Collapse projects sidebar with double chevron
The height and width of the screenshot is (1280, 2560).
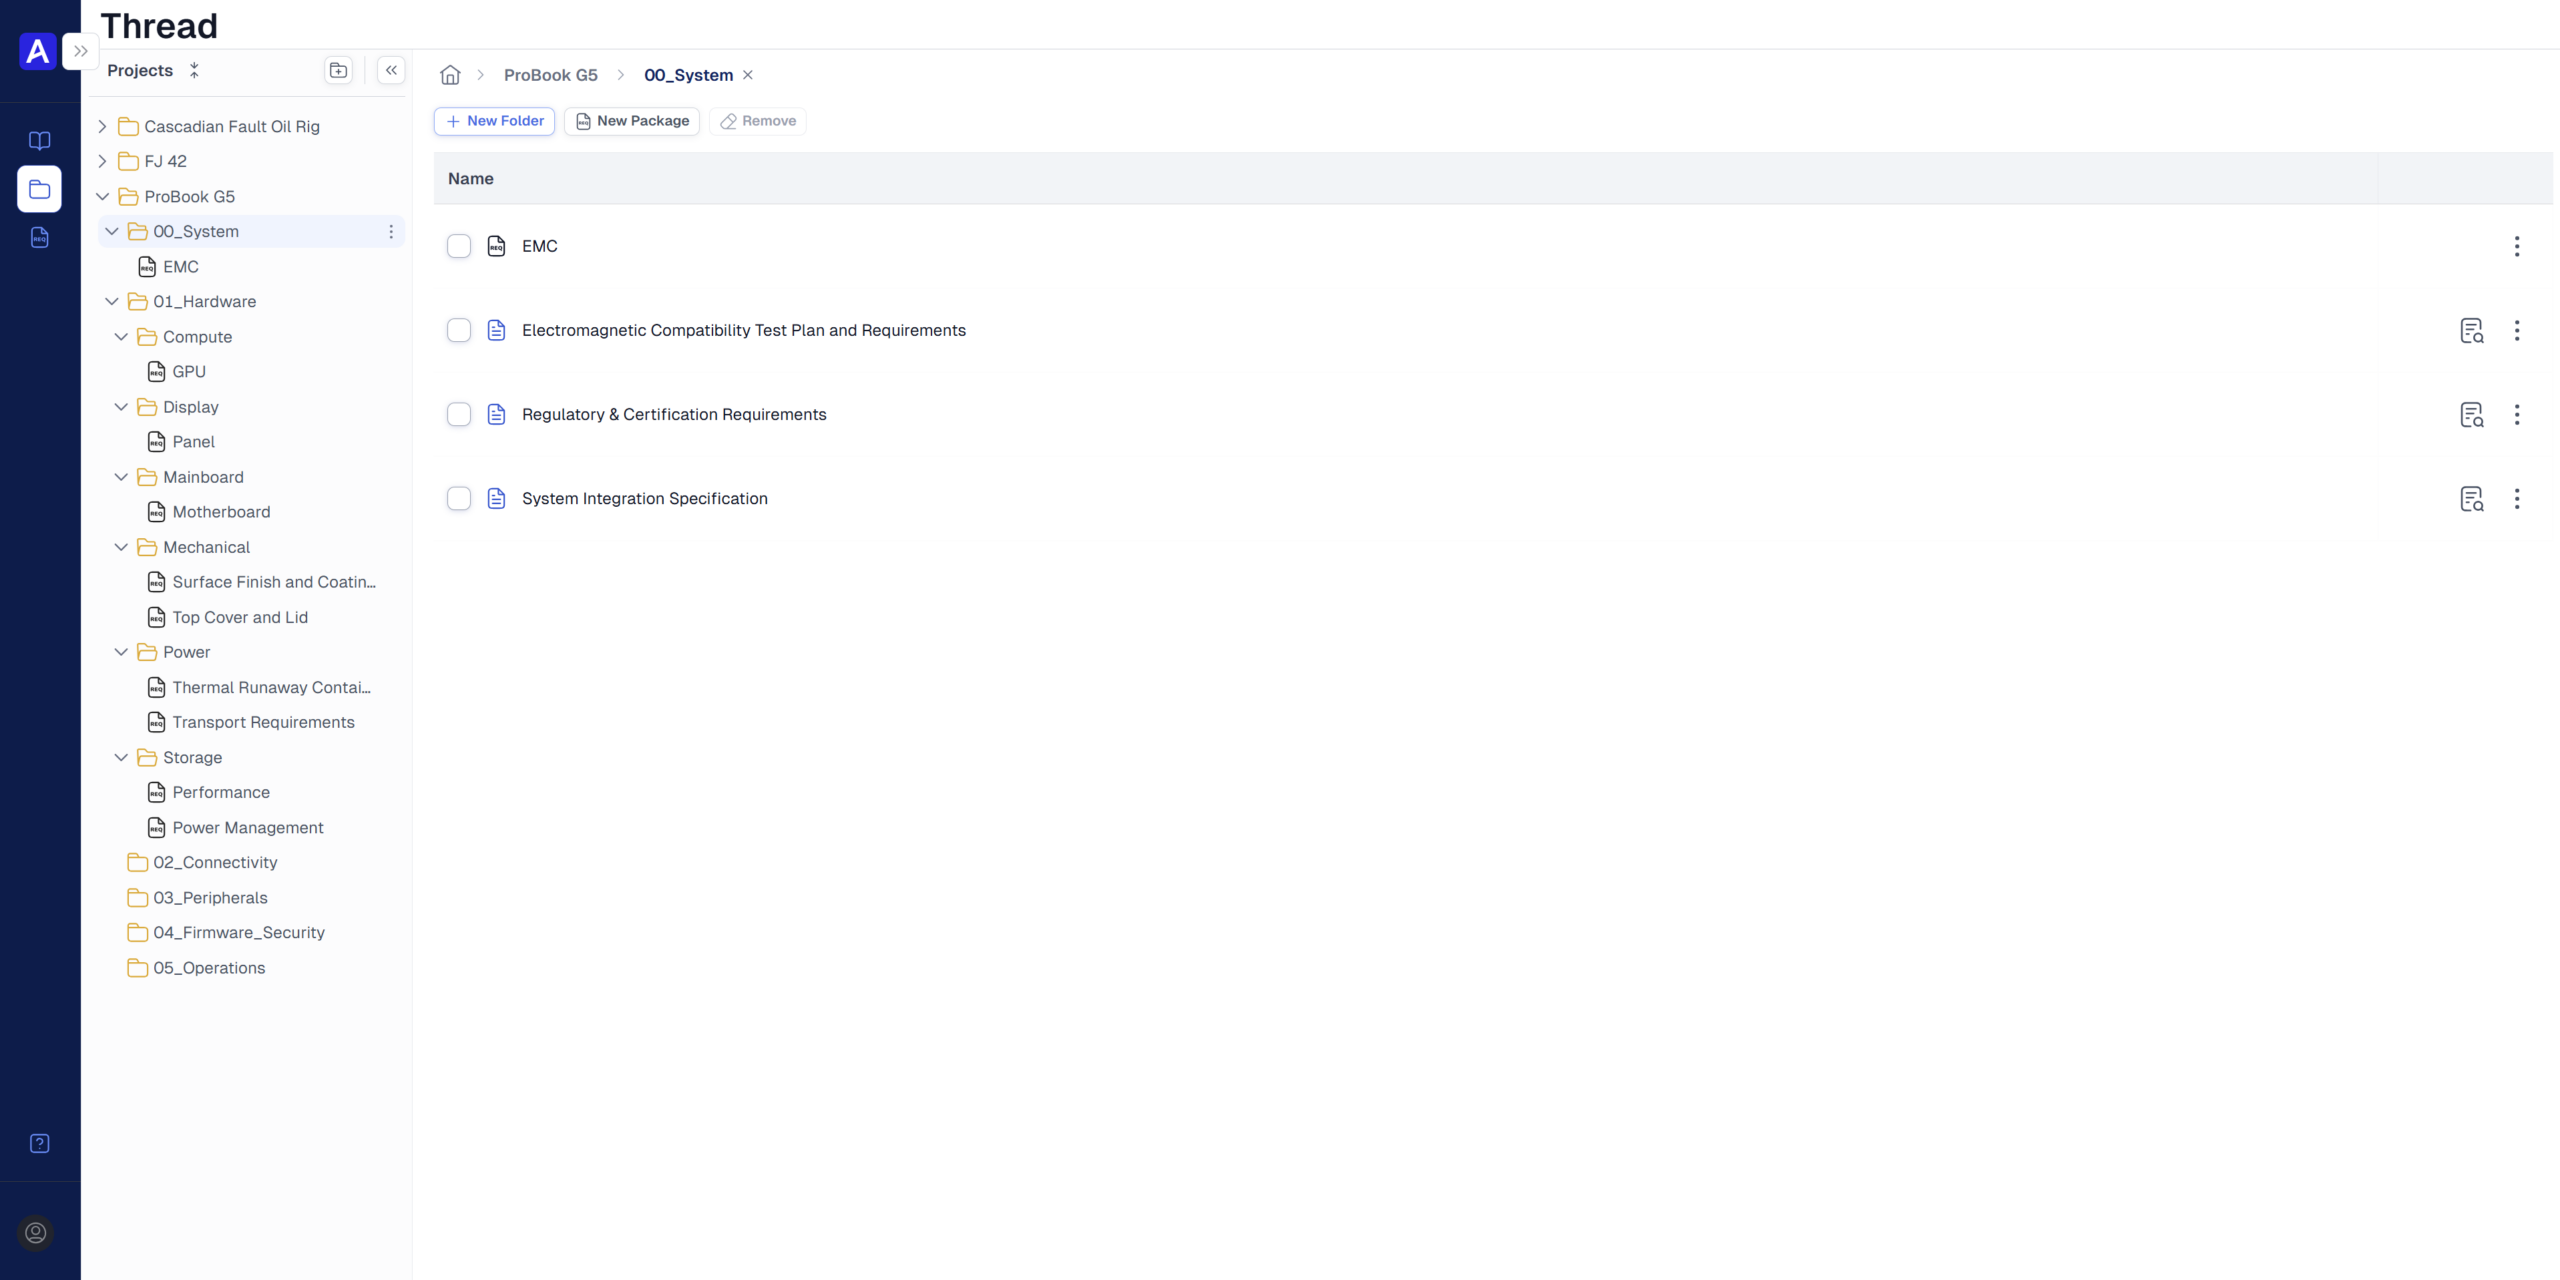click(x=391, y=70)
